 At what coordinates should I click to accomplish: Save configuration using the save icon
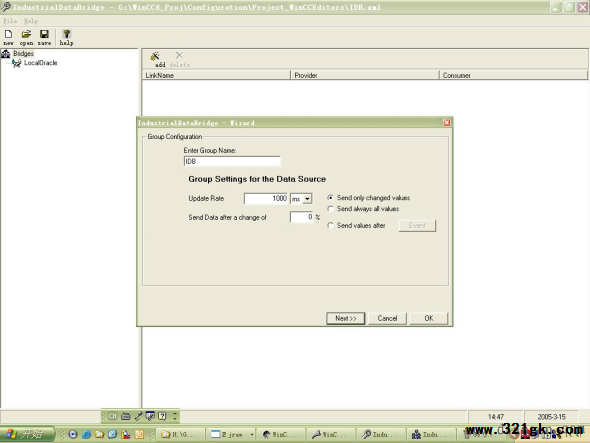(44, 38)
